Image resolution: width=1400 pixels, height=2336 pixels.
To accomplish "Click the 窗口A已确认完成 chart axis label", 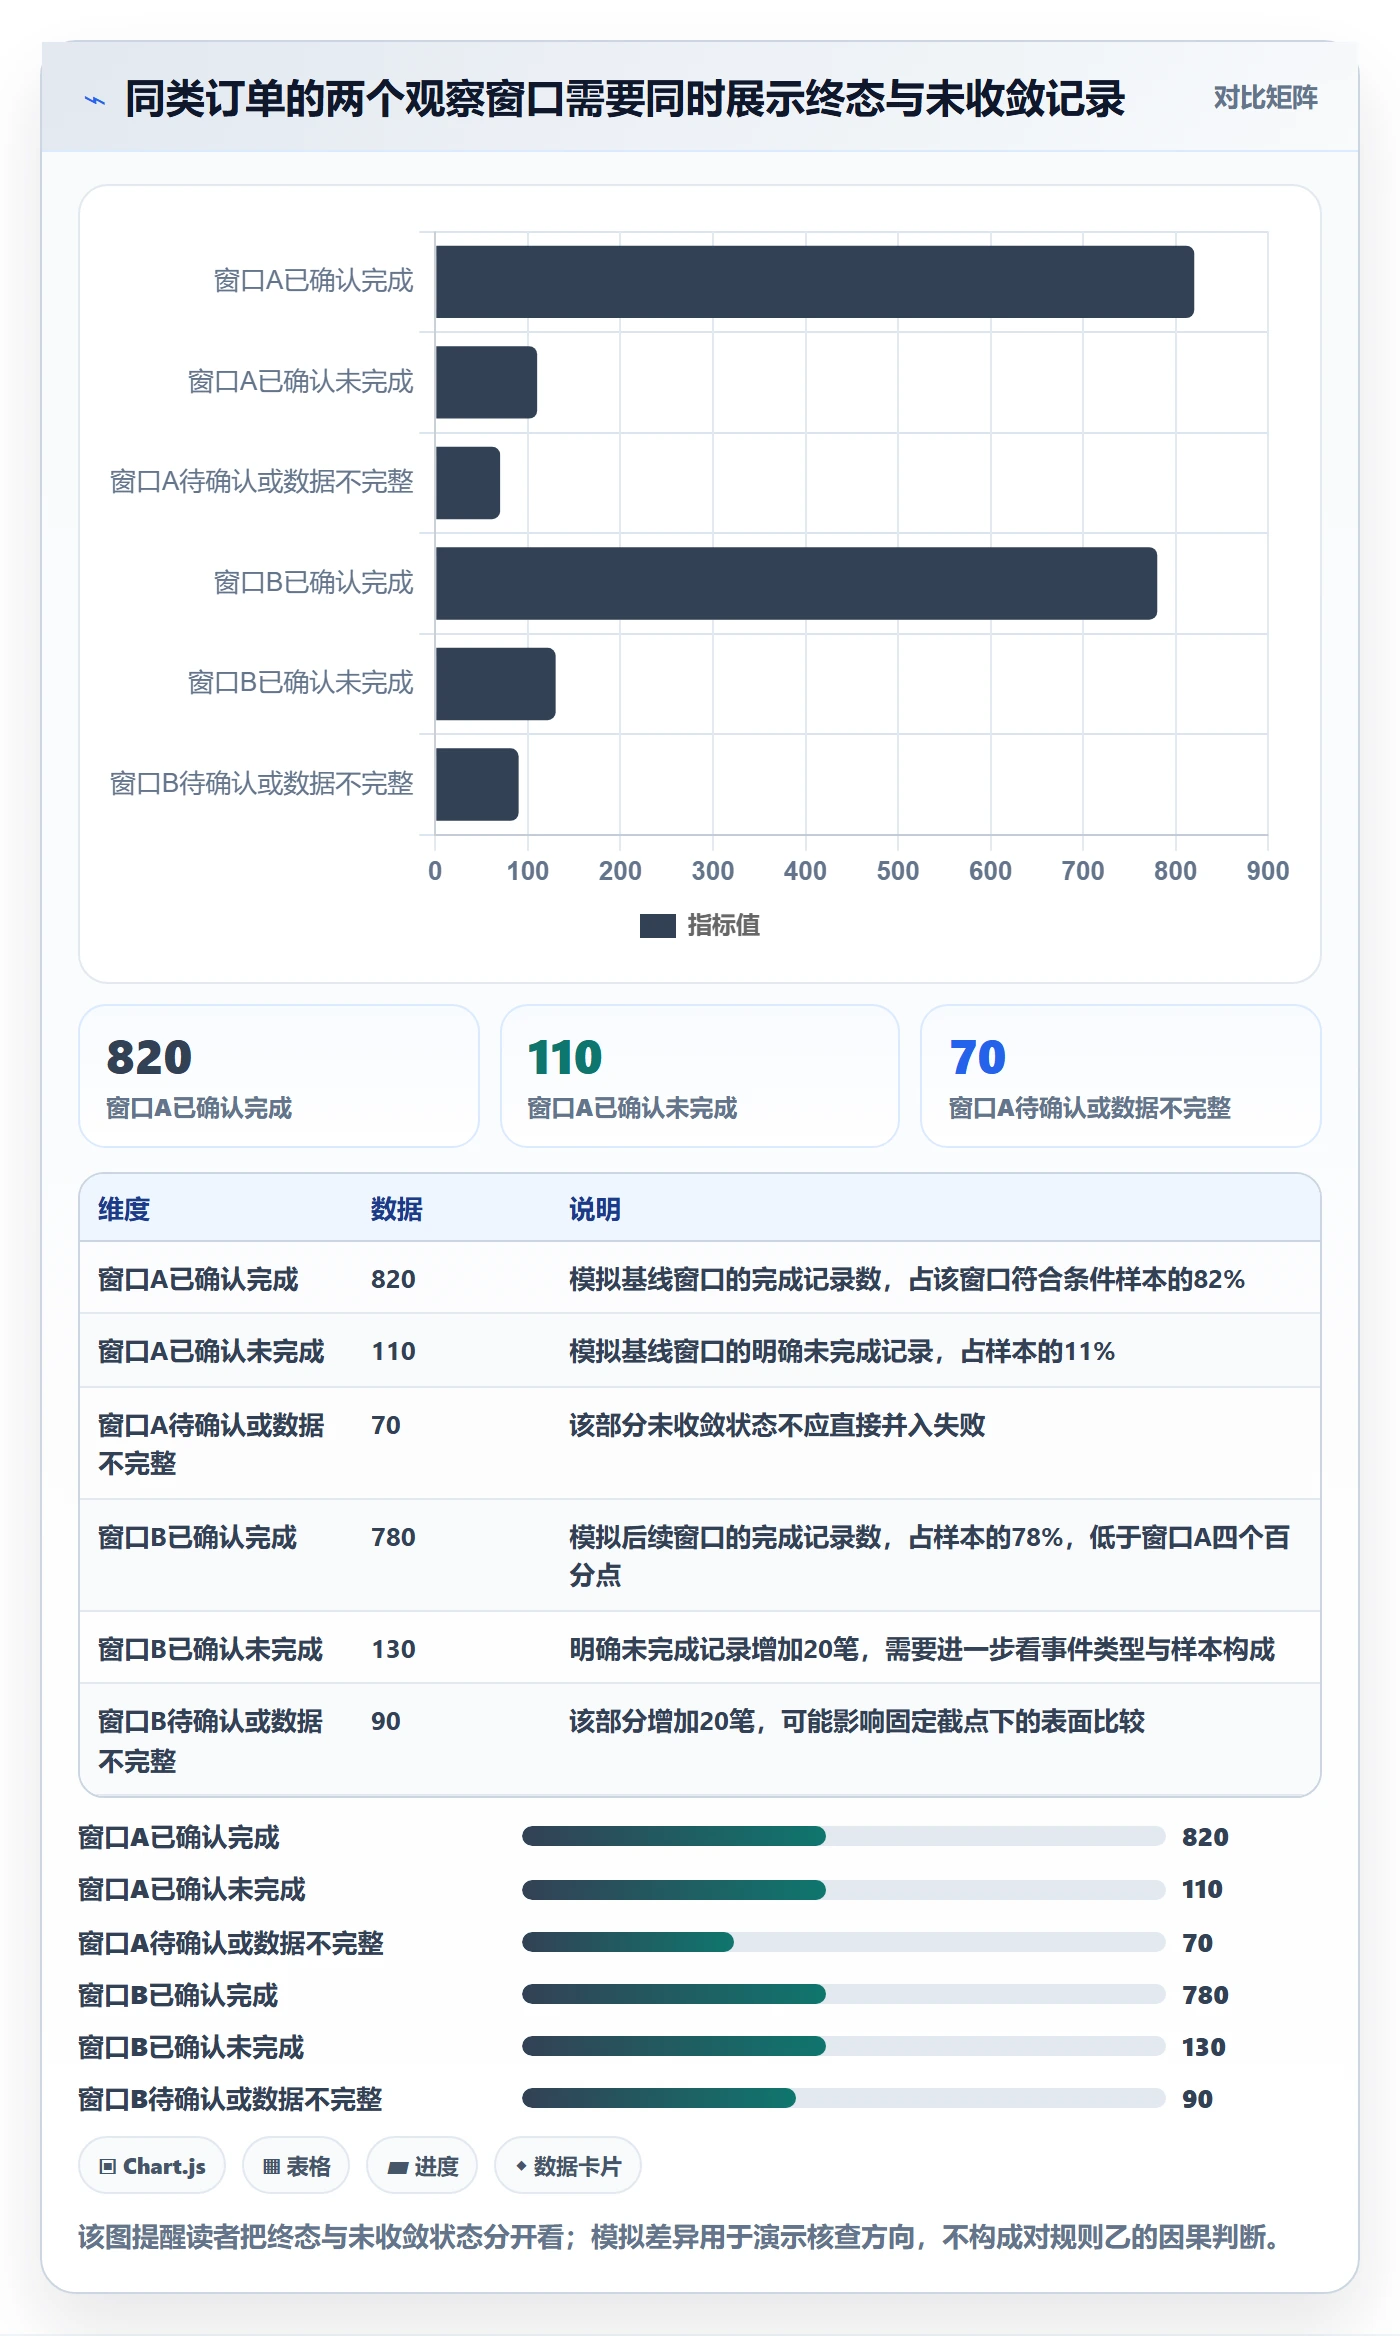I will pyautogui.click(x=313, y=281).
